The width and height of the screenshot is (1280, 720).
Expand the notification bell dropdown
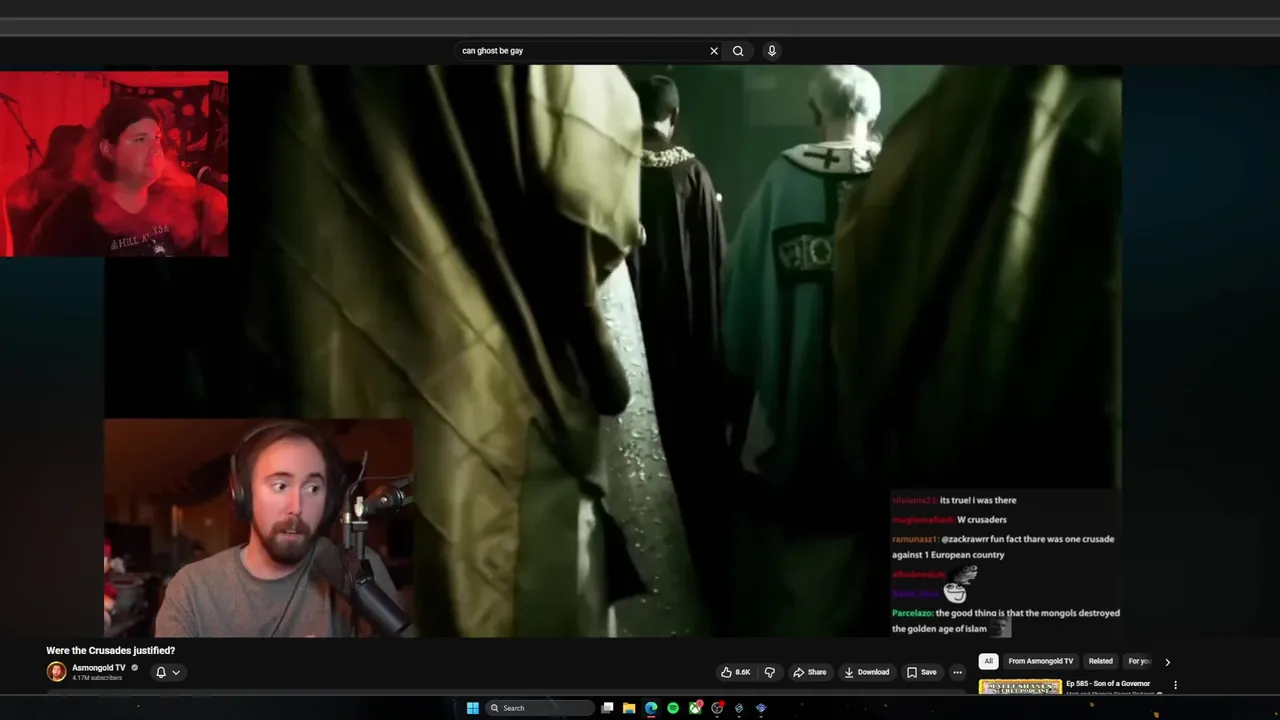point(167,672)
